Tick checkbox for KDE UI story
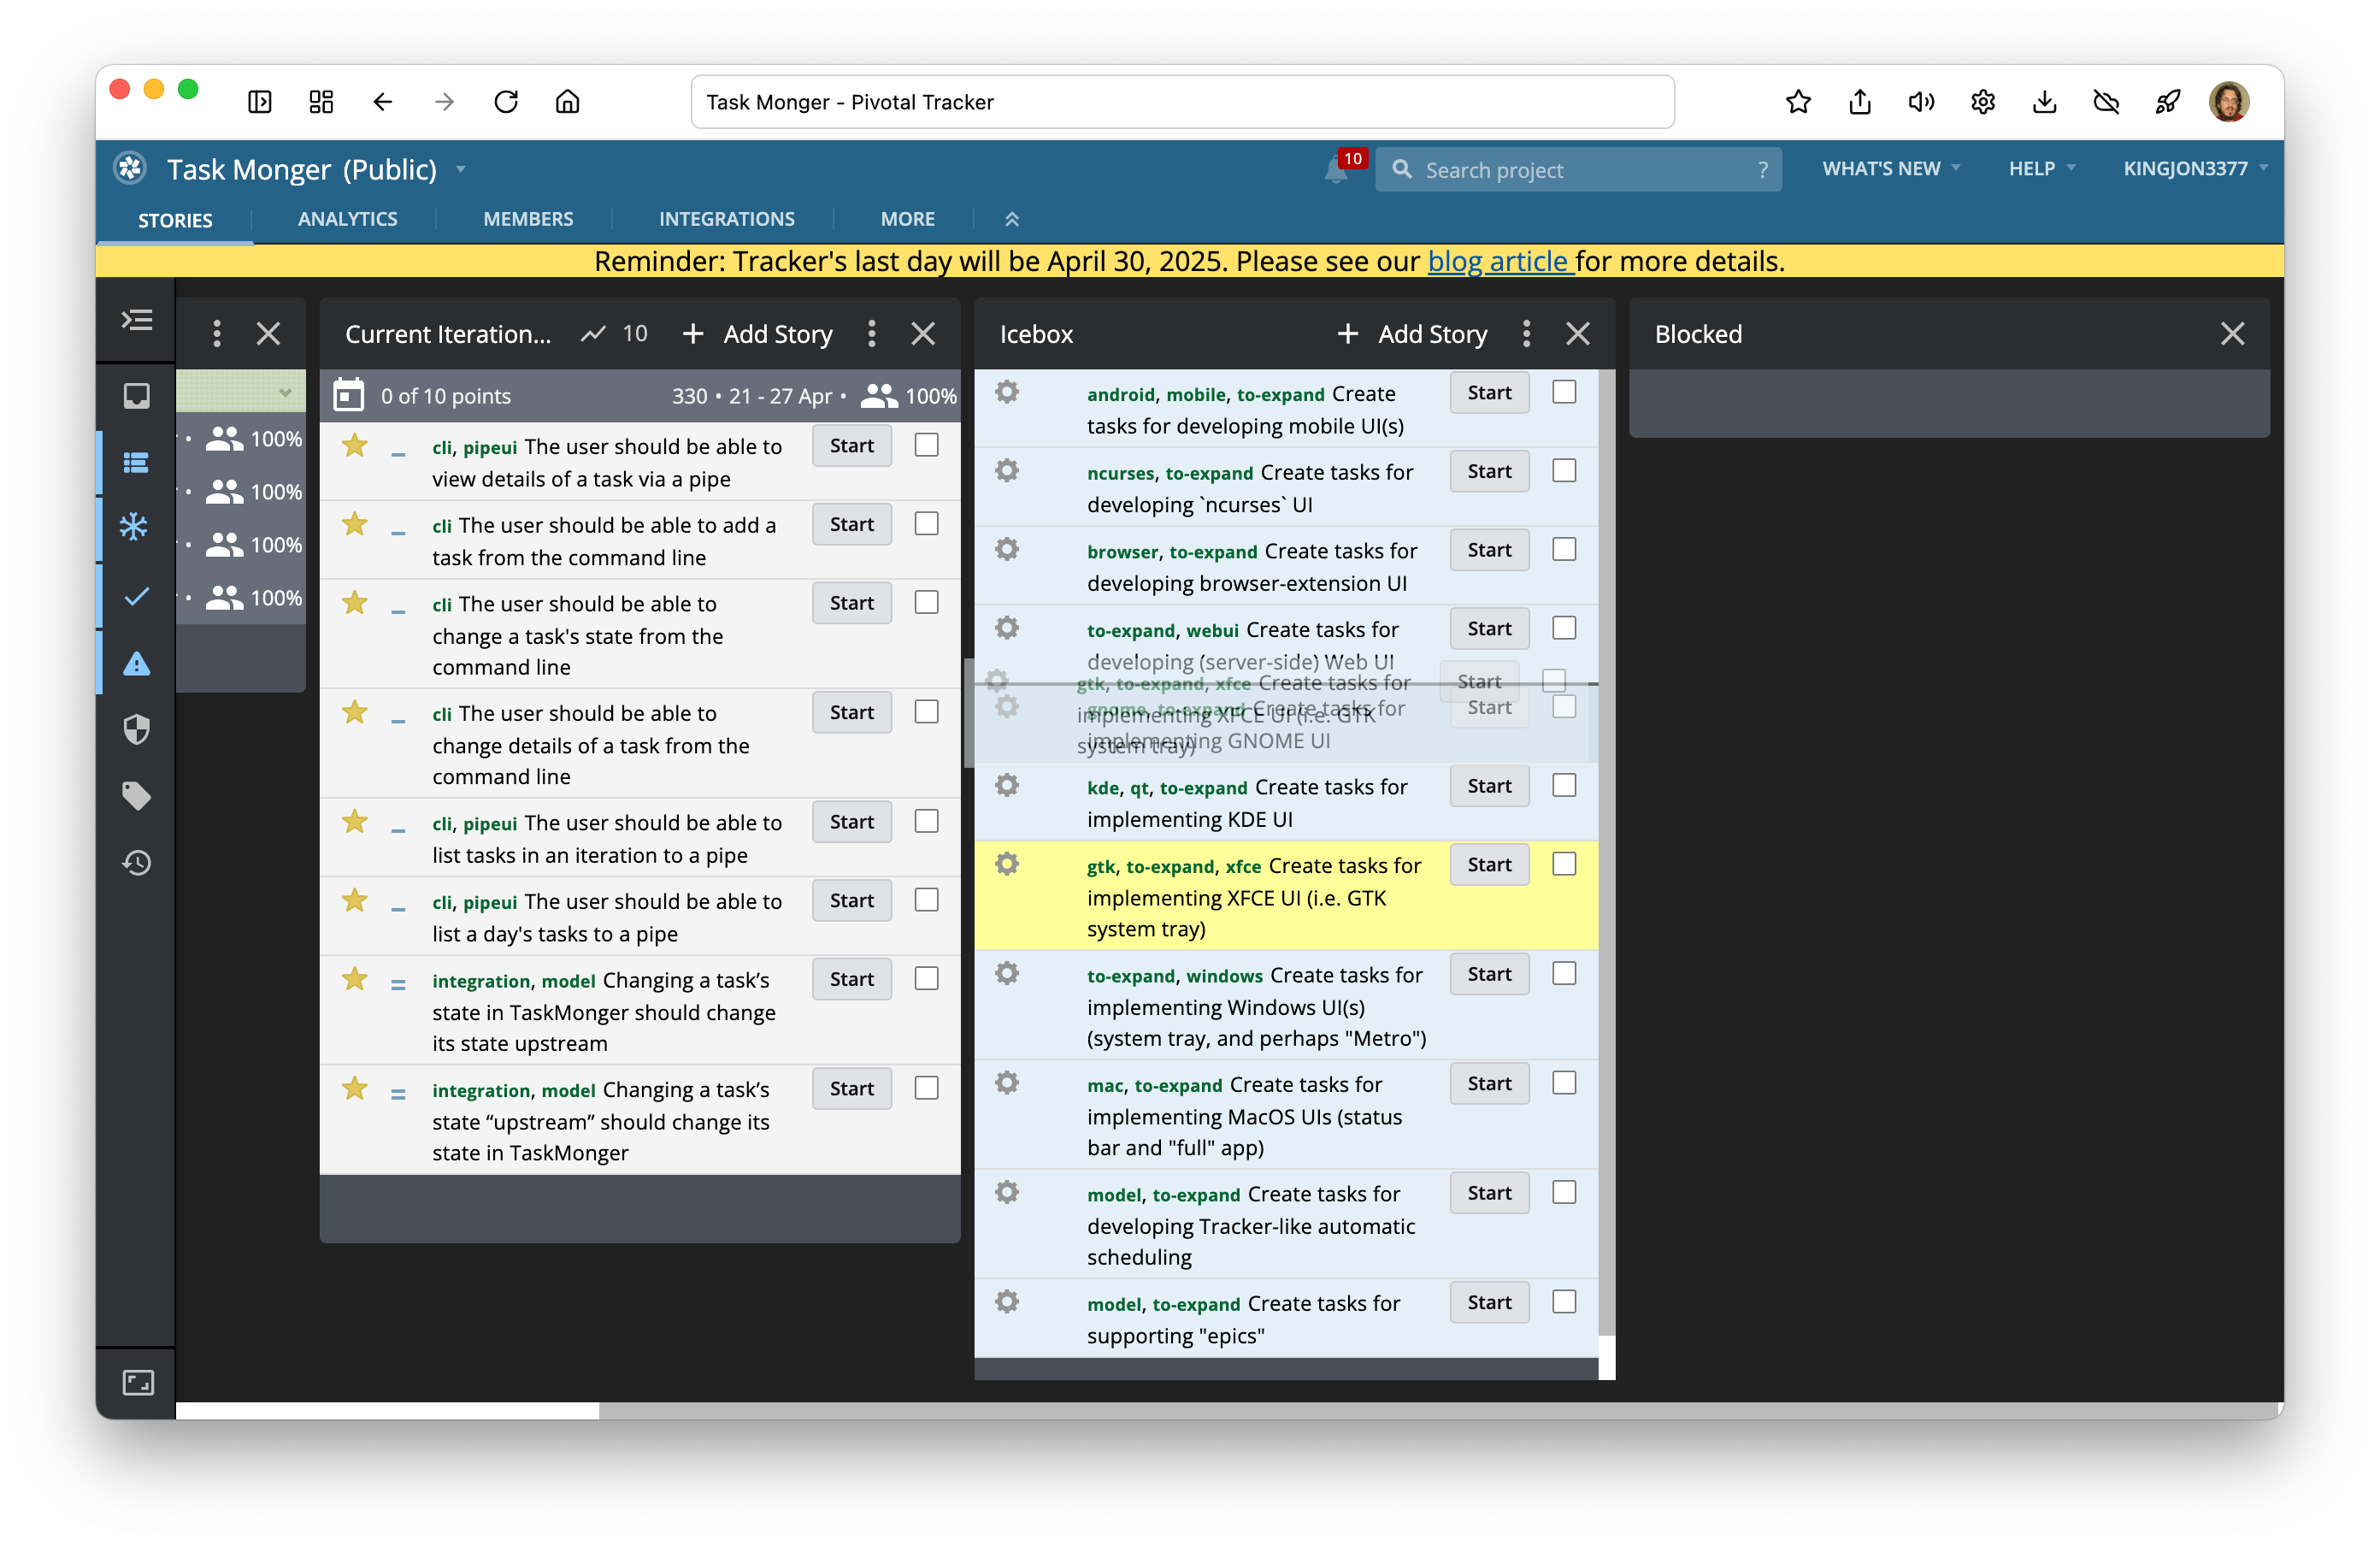The height and width of the screenshot is (1546, 2380). pos(1564,786)
